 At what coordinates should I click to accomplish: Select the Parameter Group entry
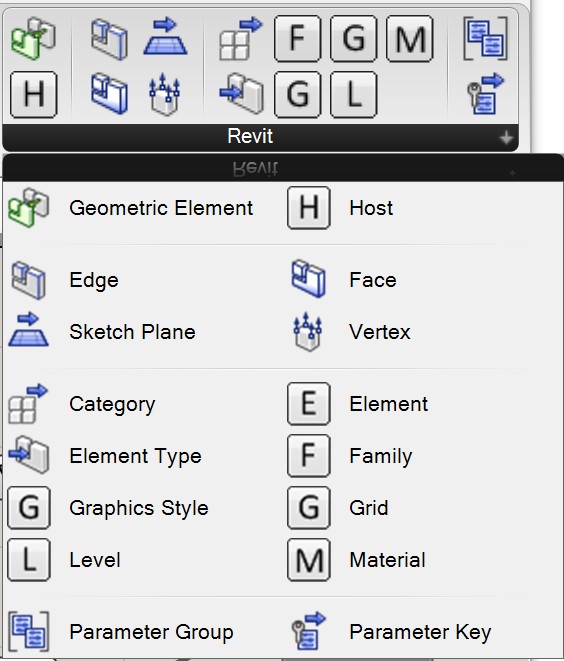click(x=121, y=632)
